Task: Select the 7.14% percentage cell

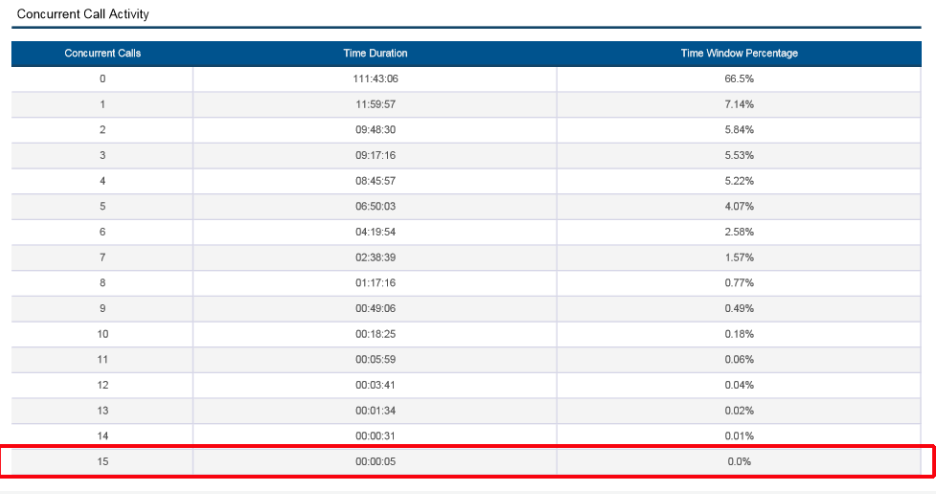Action: point(739,104)
